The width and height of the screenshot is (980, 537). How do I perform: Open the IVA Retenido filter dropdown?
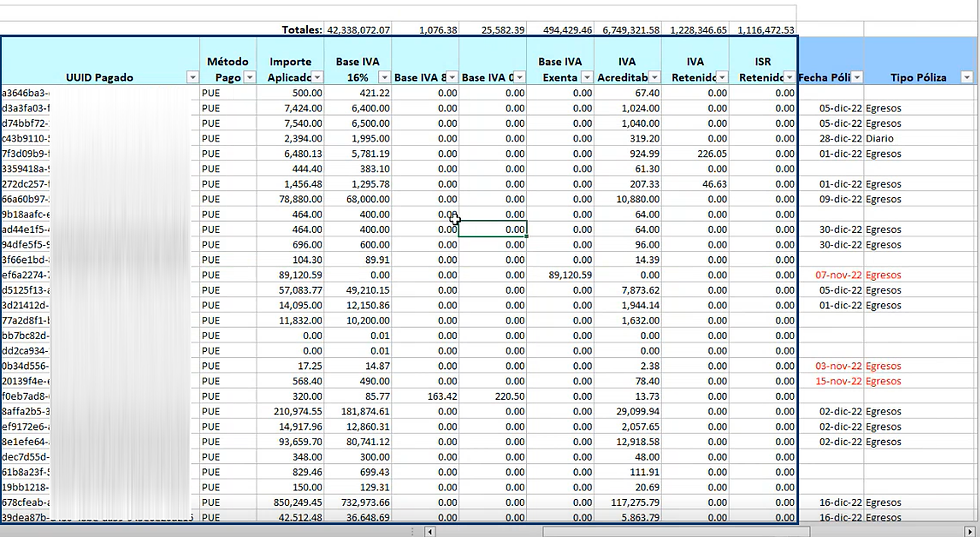pos(722,78)
